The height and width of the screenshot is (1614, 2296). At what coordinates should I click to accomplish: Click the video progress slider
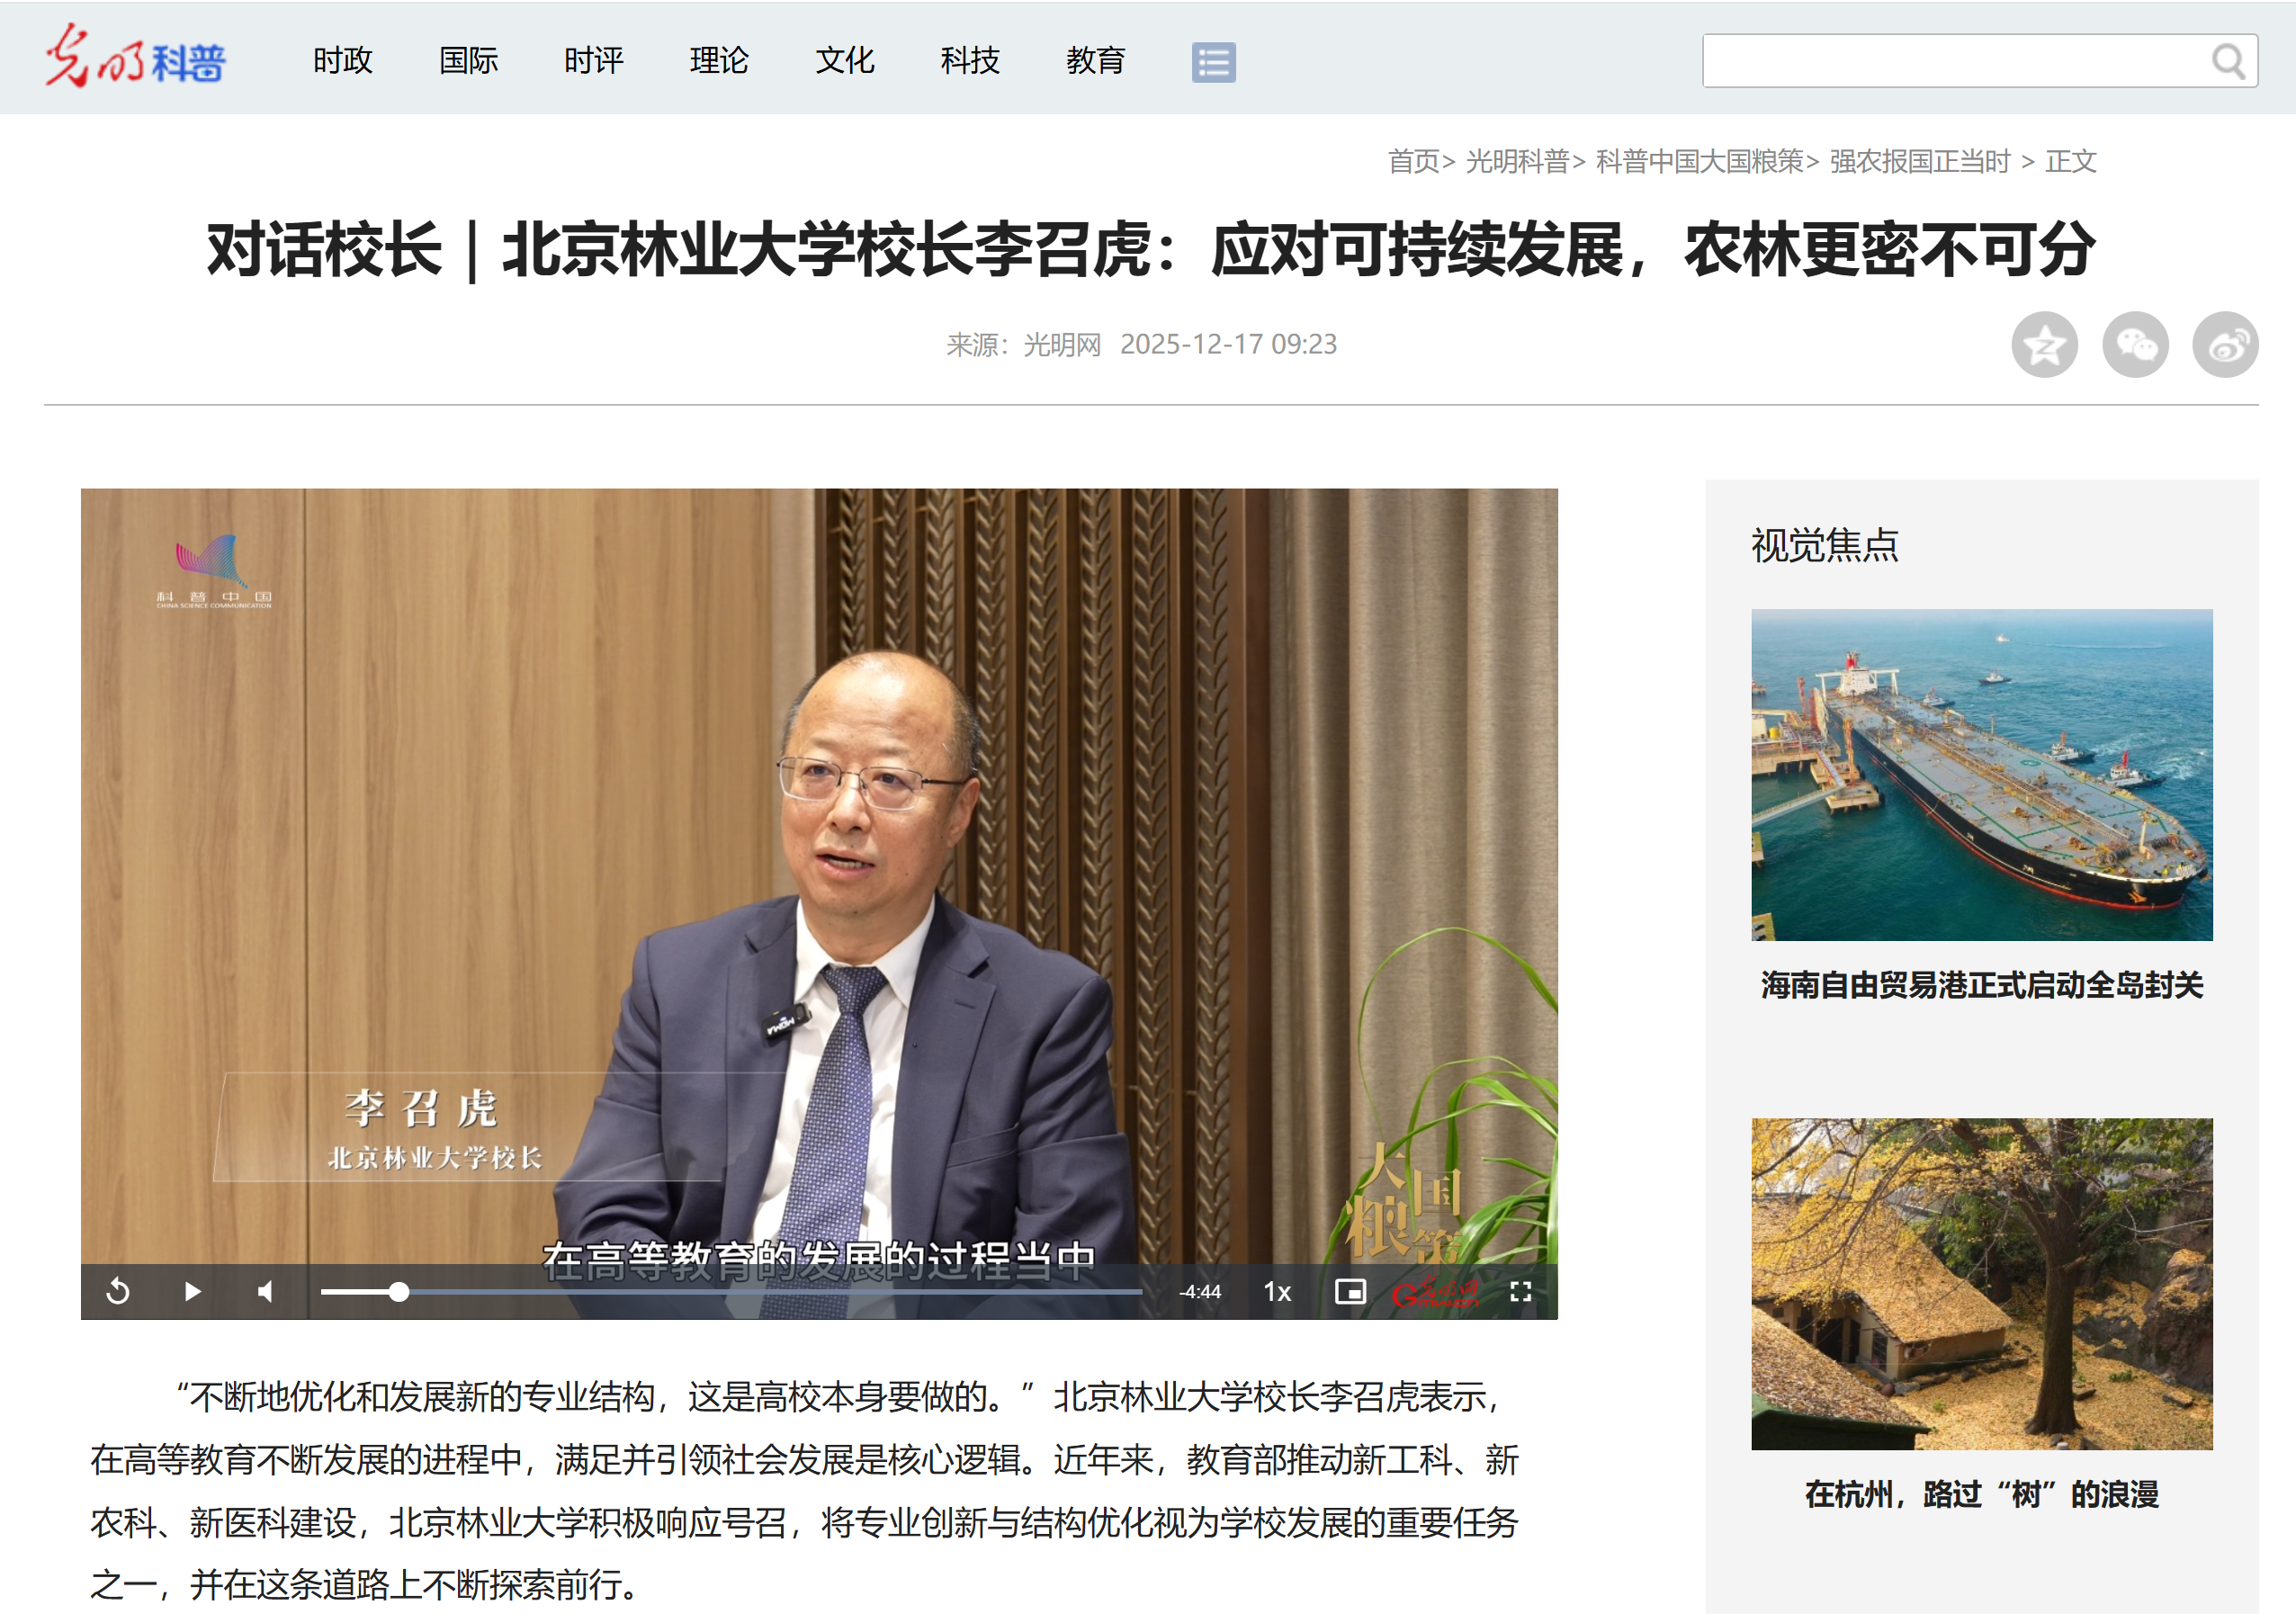[399, 1291]
